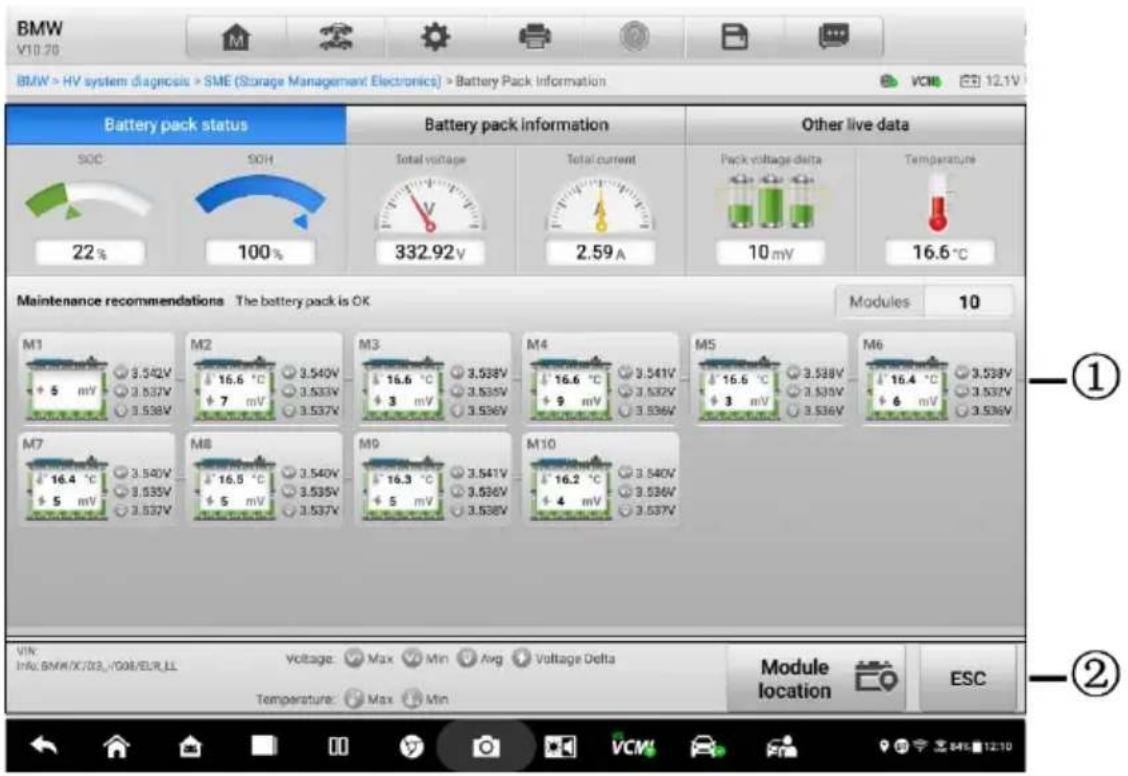This screenshot has width=1128, height=776.
Task: Open settings gear in the top toolbar
Action: click(x=435, y=37)
